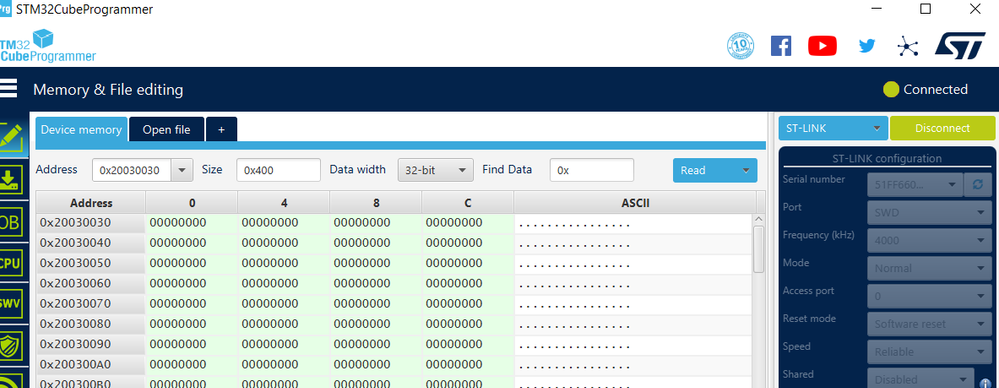Image resolution: width=999 pixels, height=388 pixels.
Task: Open the Reset mode Software reset dropdown
Action: 930,324
